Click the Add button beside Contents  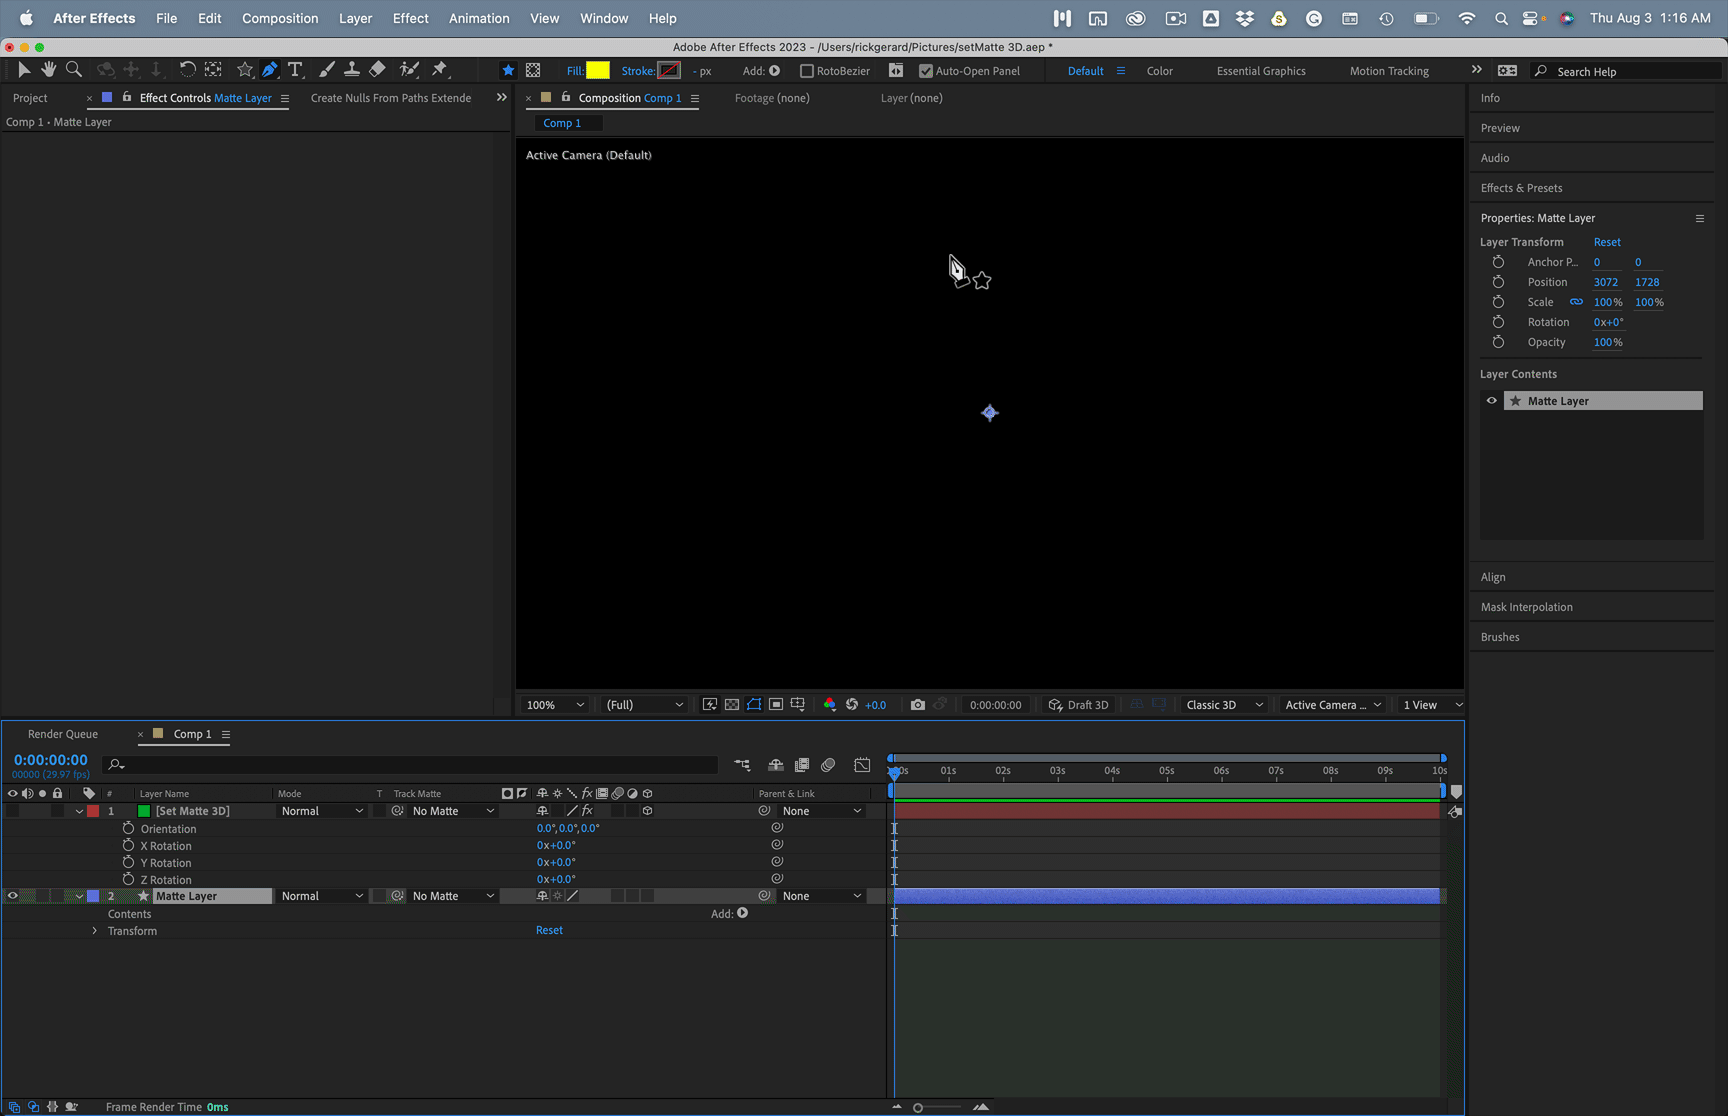pos(742,913)
